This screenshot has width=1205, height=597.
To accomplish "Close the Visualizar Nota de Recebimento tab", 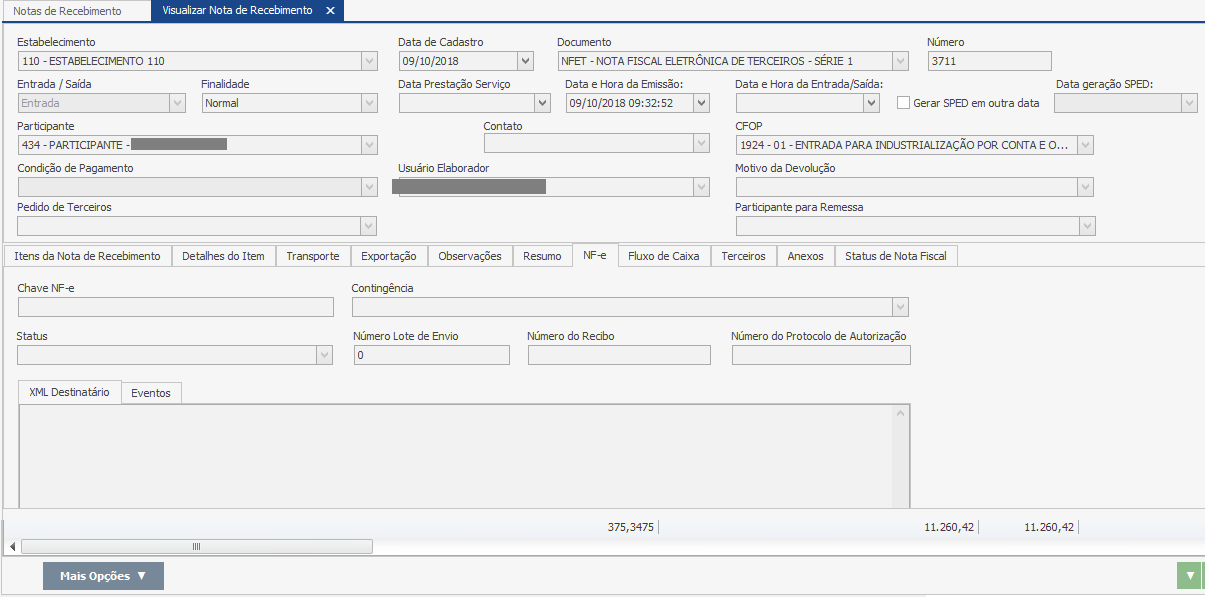I will (330, 11).
